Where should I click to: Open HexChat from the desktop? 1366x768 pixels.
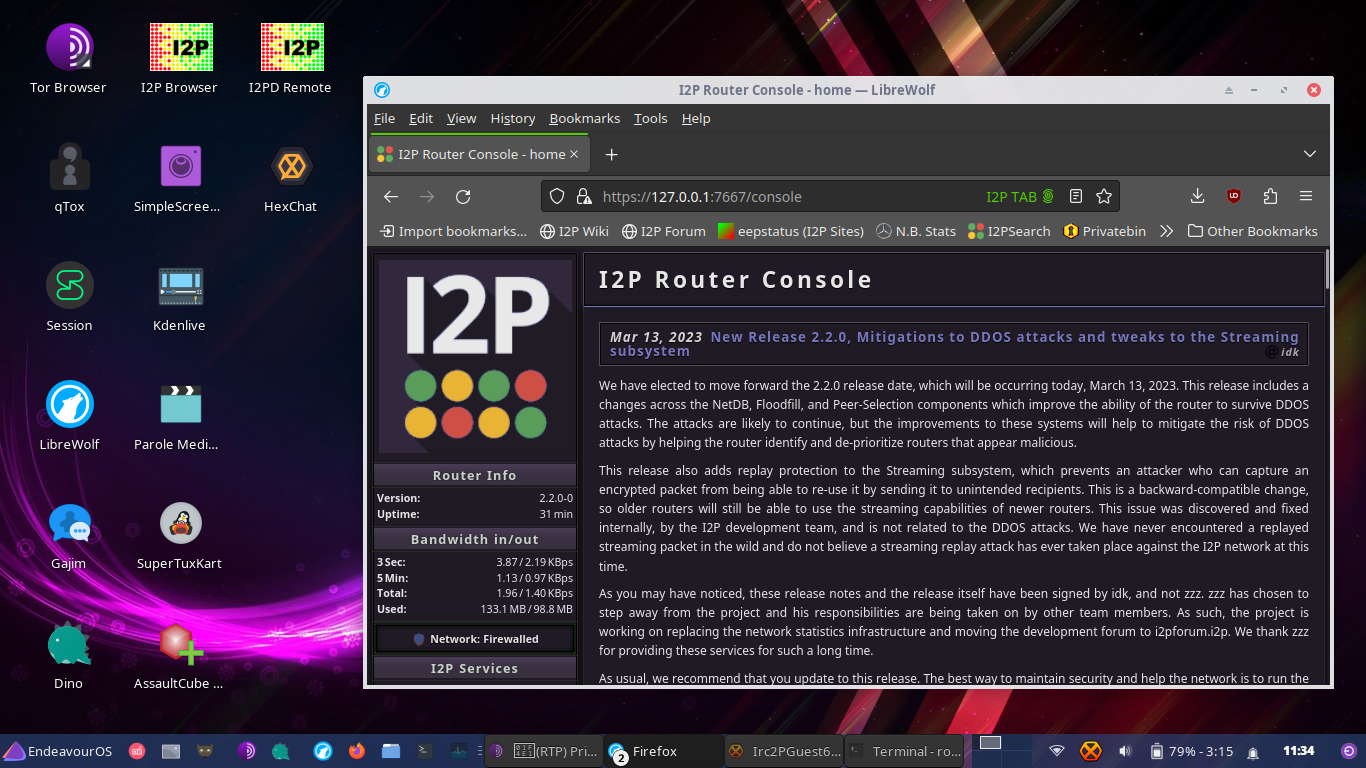point(291,178)
